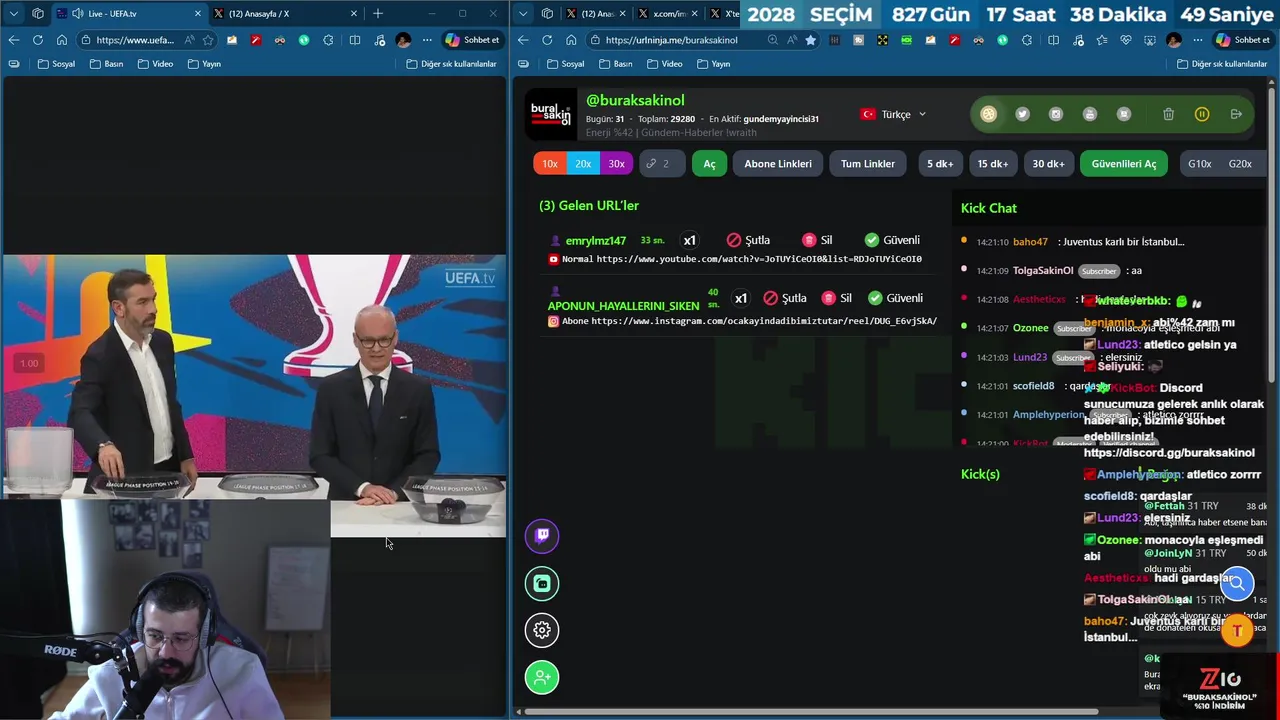
Task: Click the YouTube icon in urlninja header
Action: pos(1090,114)
